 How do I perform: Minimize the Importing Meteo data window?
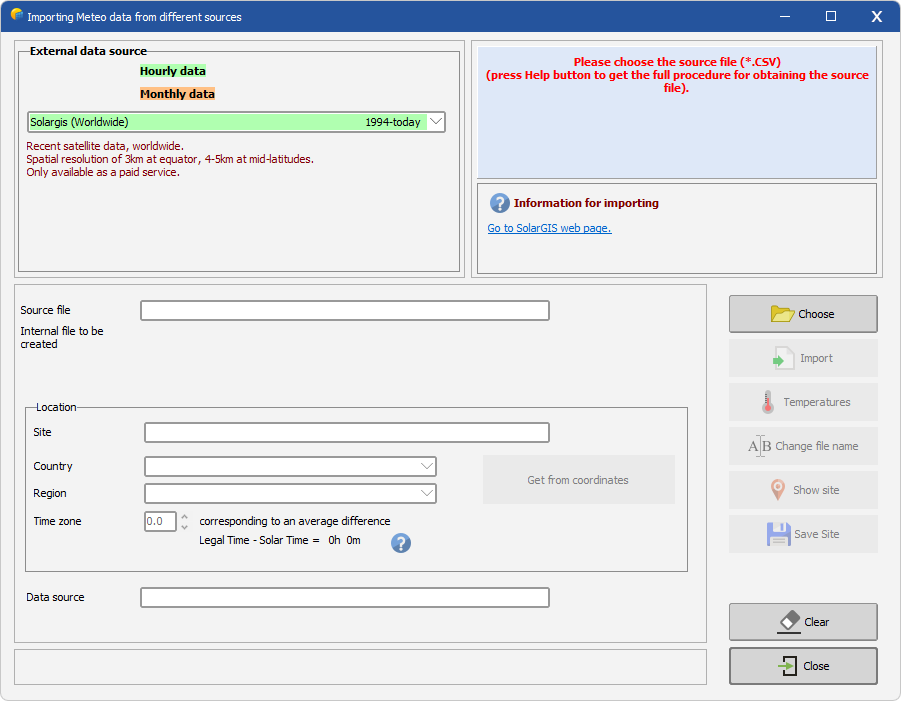tap(785, 16)
